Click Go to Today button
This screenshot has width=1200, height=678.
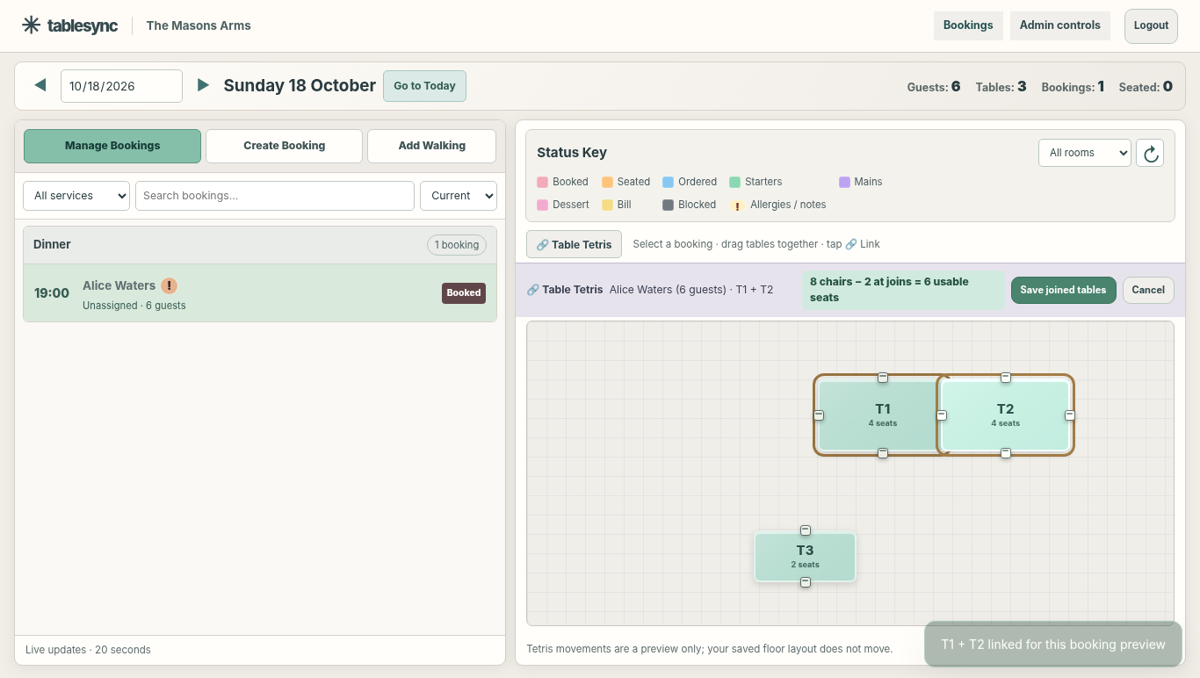pos(425,86)
